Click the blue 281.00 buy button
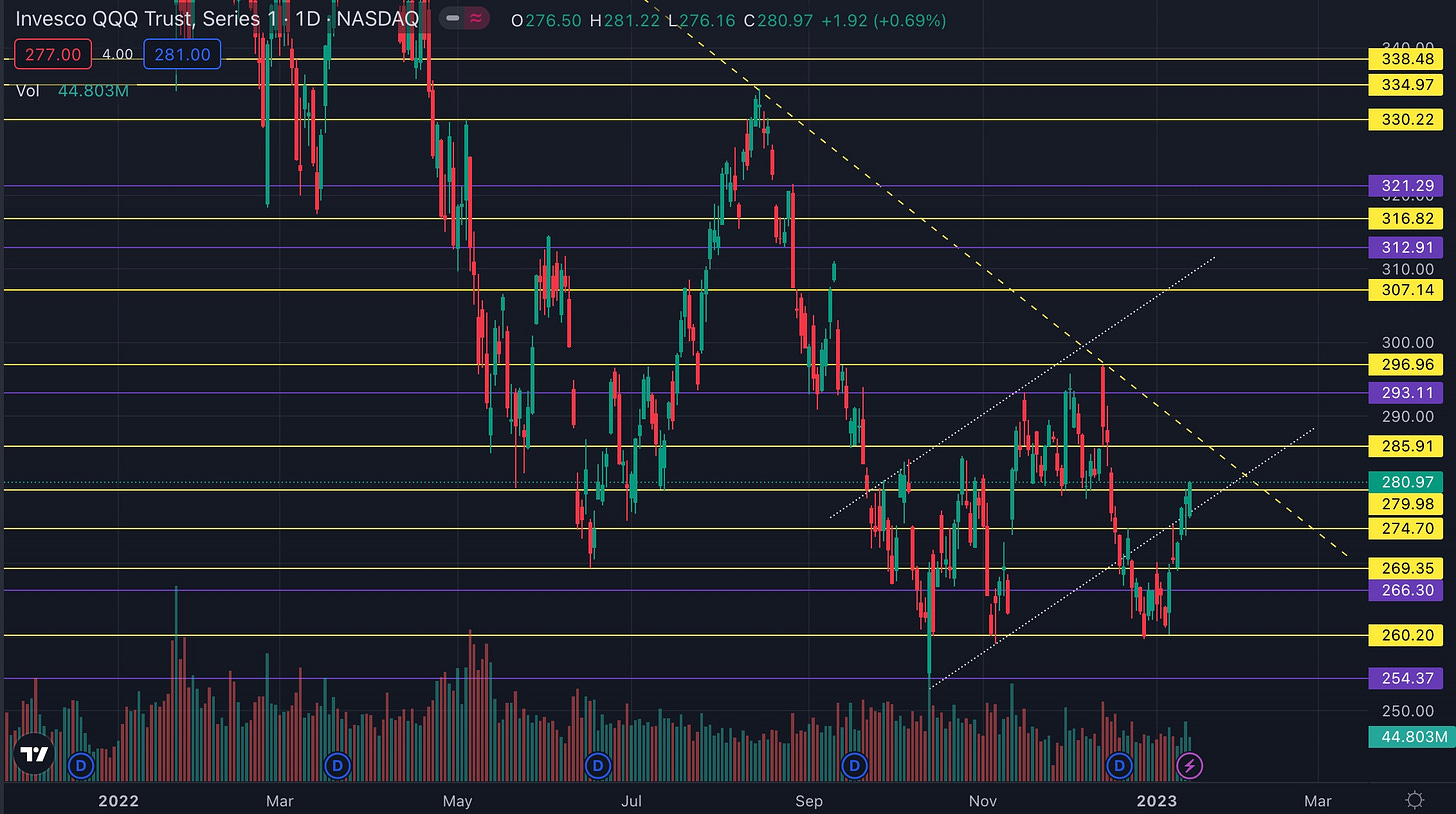This screenshot has height=814, width=1456. tap(181, 55)
